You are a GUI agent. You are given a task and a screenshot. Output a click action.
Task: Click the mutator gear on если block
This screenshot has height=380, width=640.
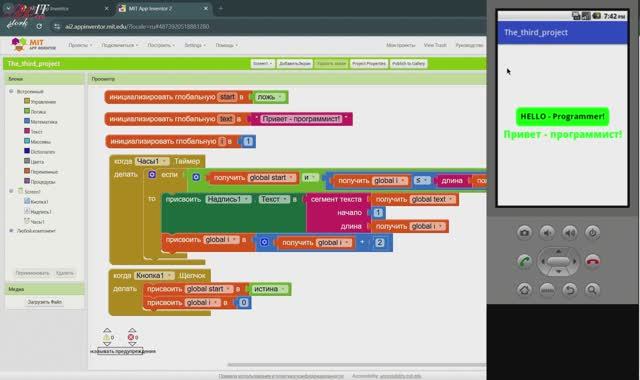[x=152, y=175]
